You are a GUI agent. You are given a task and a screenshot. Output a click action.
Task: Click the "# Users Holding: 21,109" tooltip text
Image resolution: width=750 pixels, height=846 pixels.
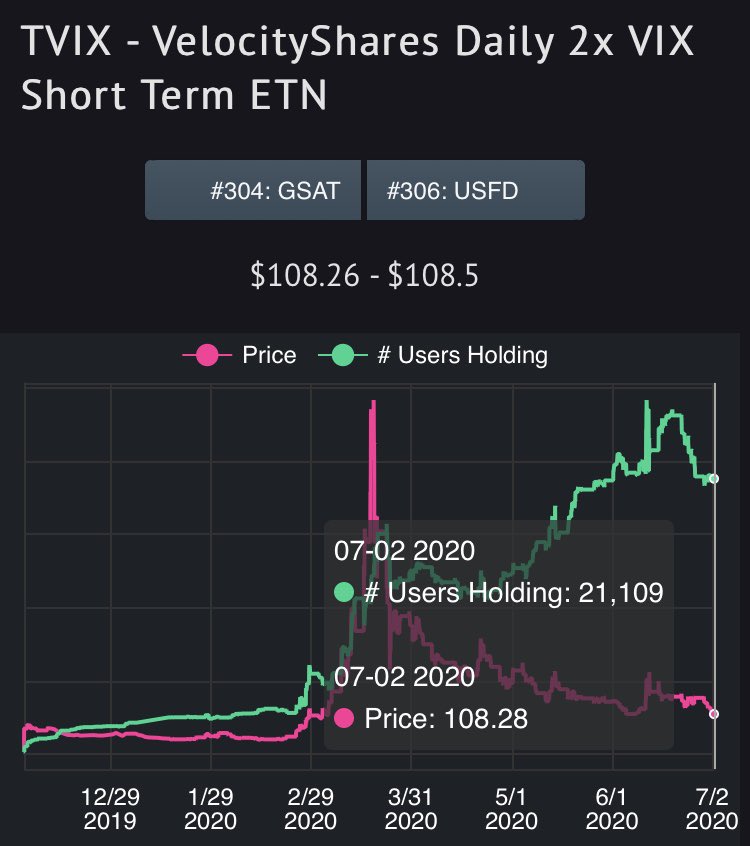(513, 593)
